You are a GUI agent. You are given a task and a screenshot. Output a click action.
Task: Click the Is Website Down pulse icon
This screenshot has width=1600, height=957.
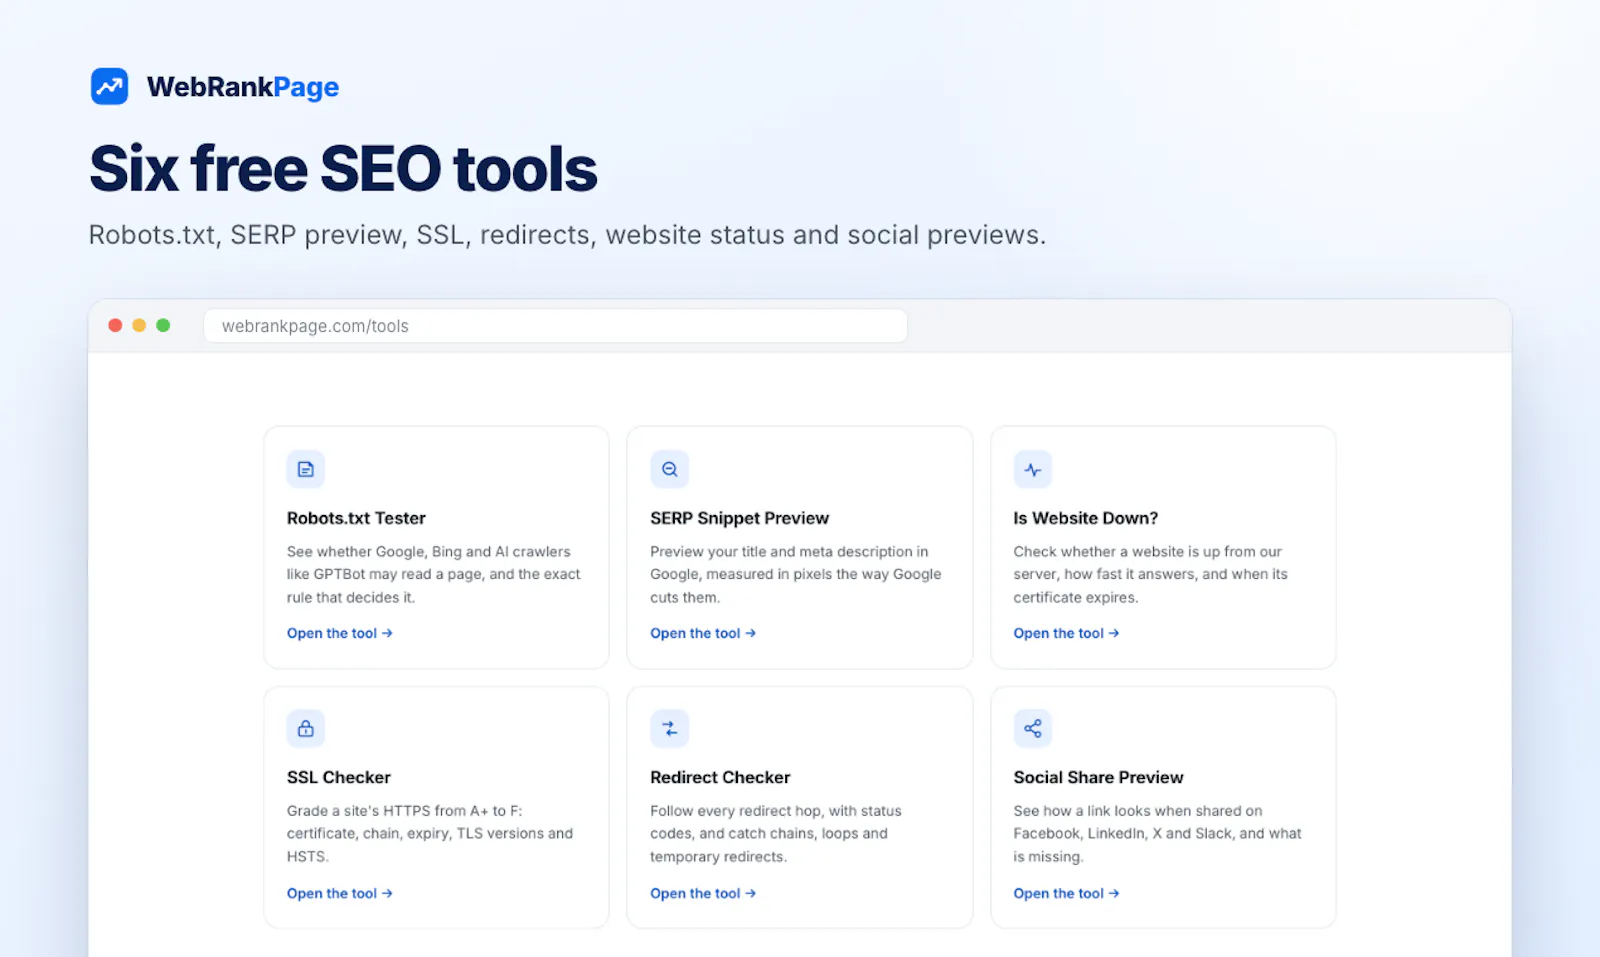pyautogui.click(x=1033, y=469)
